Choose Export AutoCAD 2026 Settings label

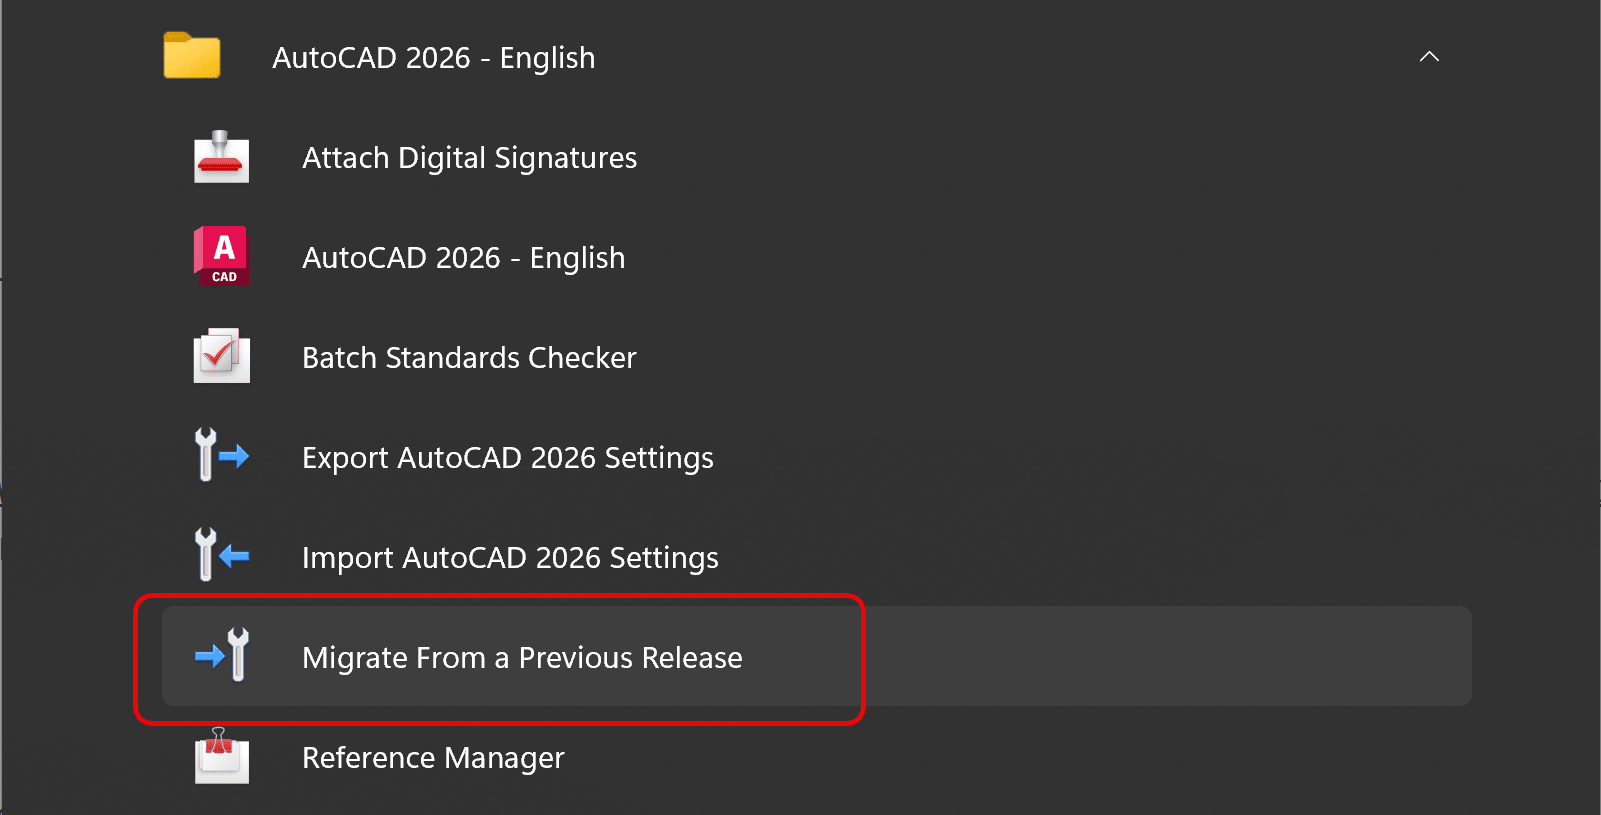pos(507,458)
